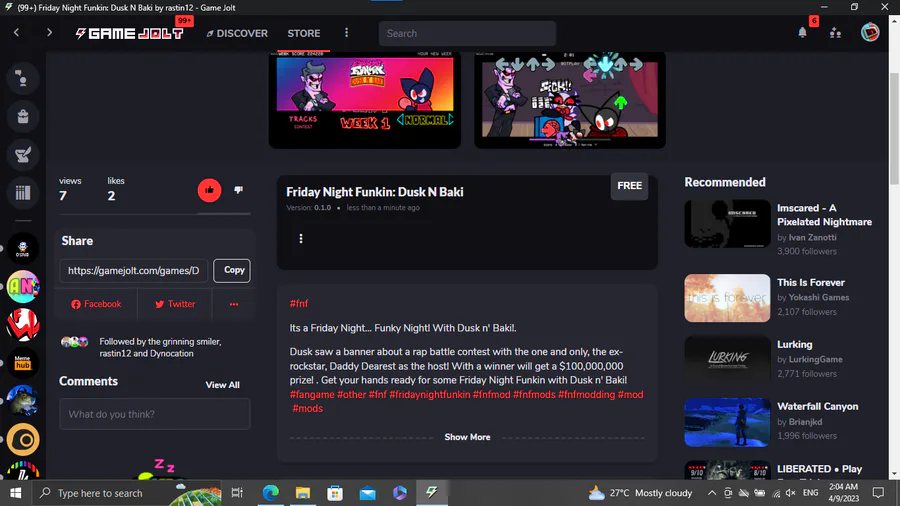Viewport: 900px width, 506px height.
Task: Open the top navigation more-options menu
Action: [x=346, y=33]
